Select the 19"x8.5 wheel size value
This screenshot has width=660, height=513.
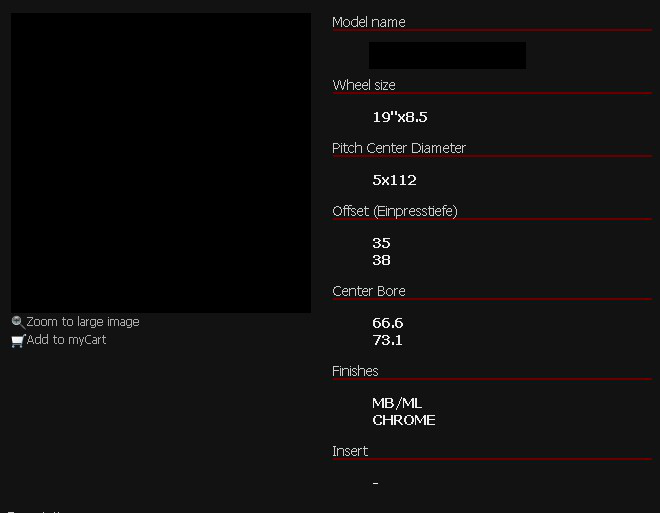pos(400,117)
